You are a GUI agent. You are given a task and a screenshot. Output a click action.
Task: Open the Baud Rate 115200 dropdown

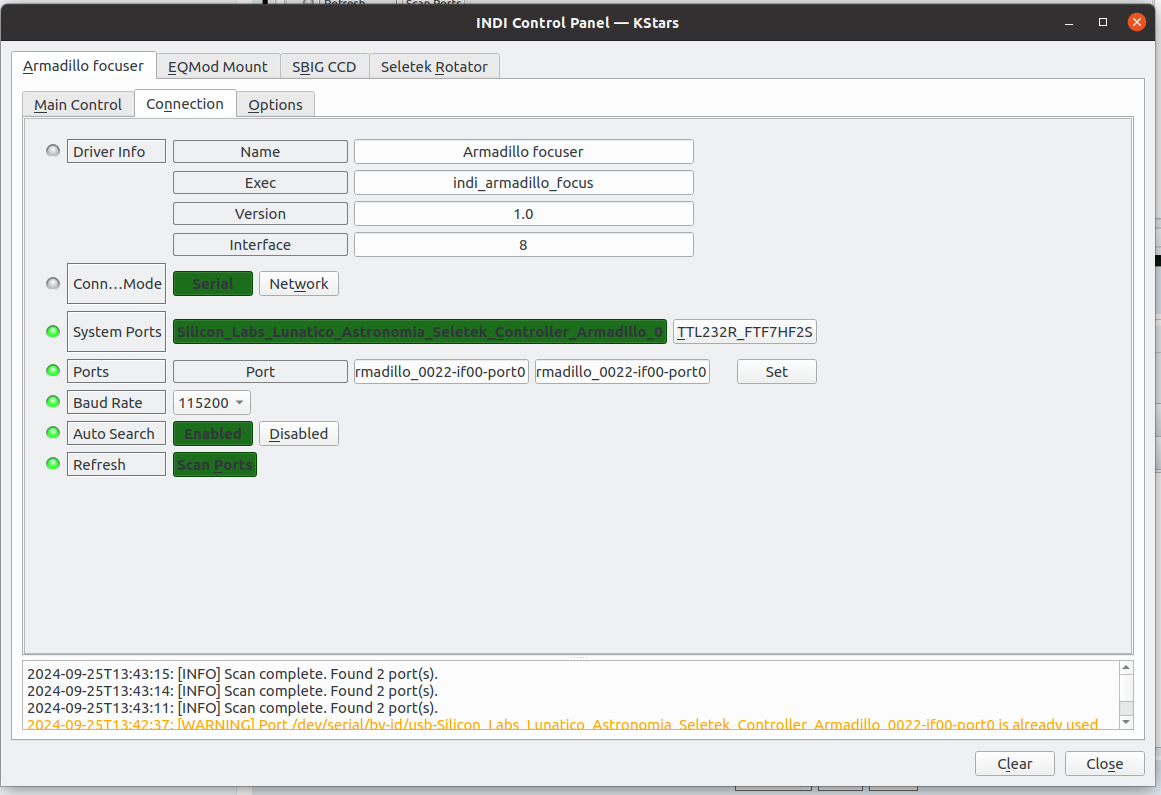click(x=212, y=403)
